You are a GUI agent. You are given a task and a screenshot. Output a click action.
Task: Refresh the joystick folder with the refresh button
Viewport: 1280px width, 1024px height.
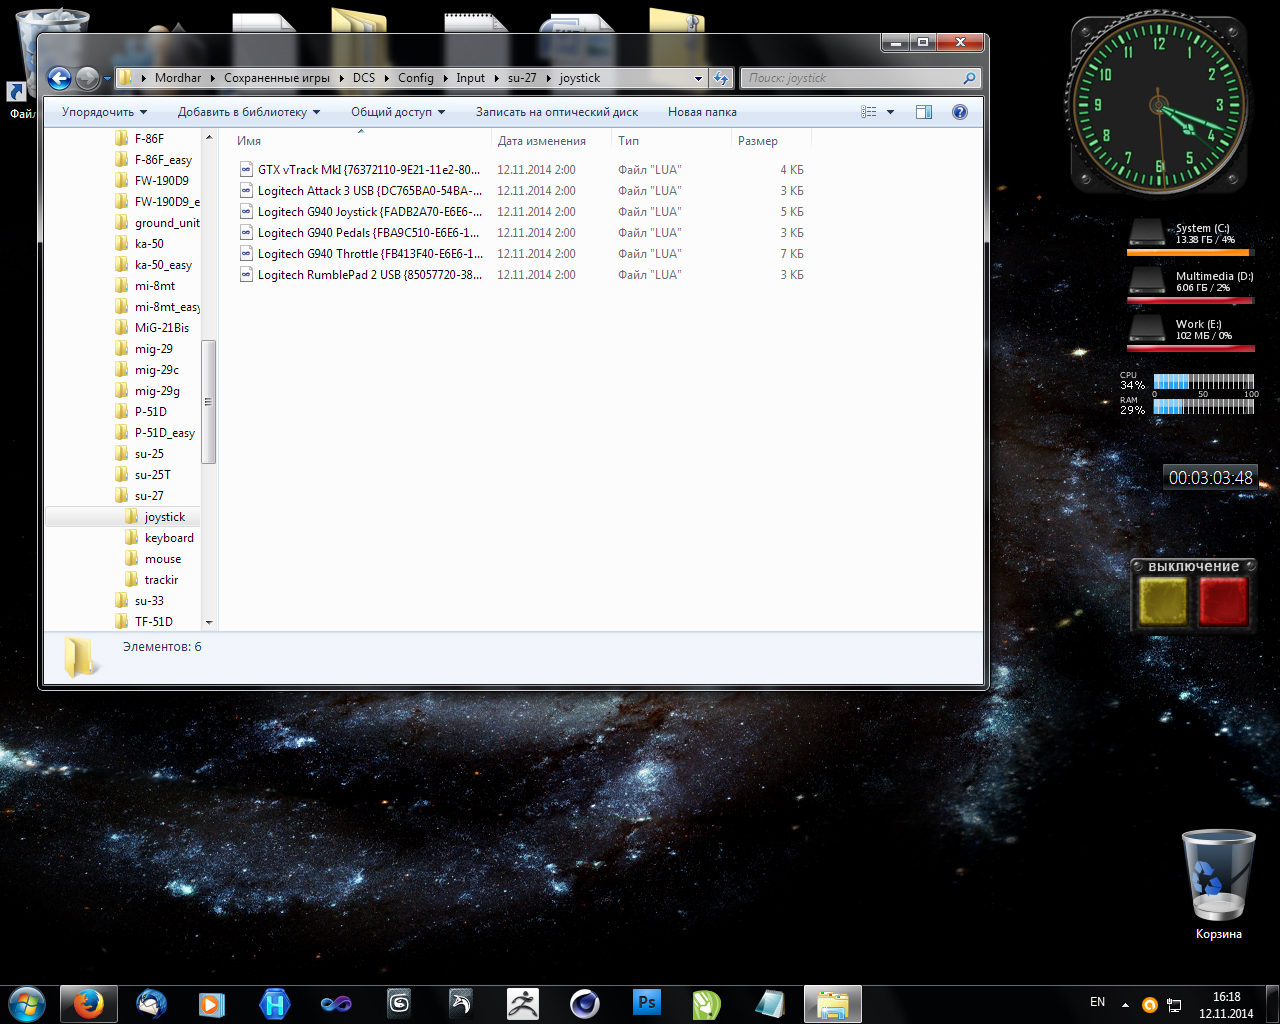pos(721,78)
